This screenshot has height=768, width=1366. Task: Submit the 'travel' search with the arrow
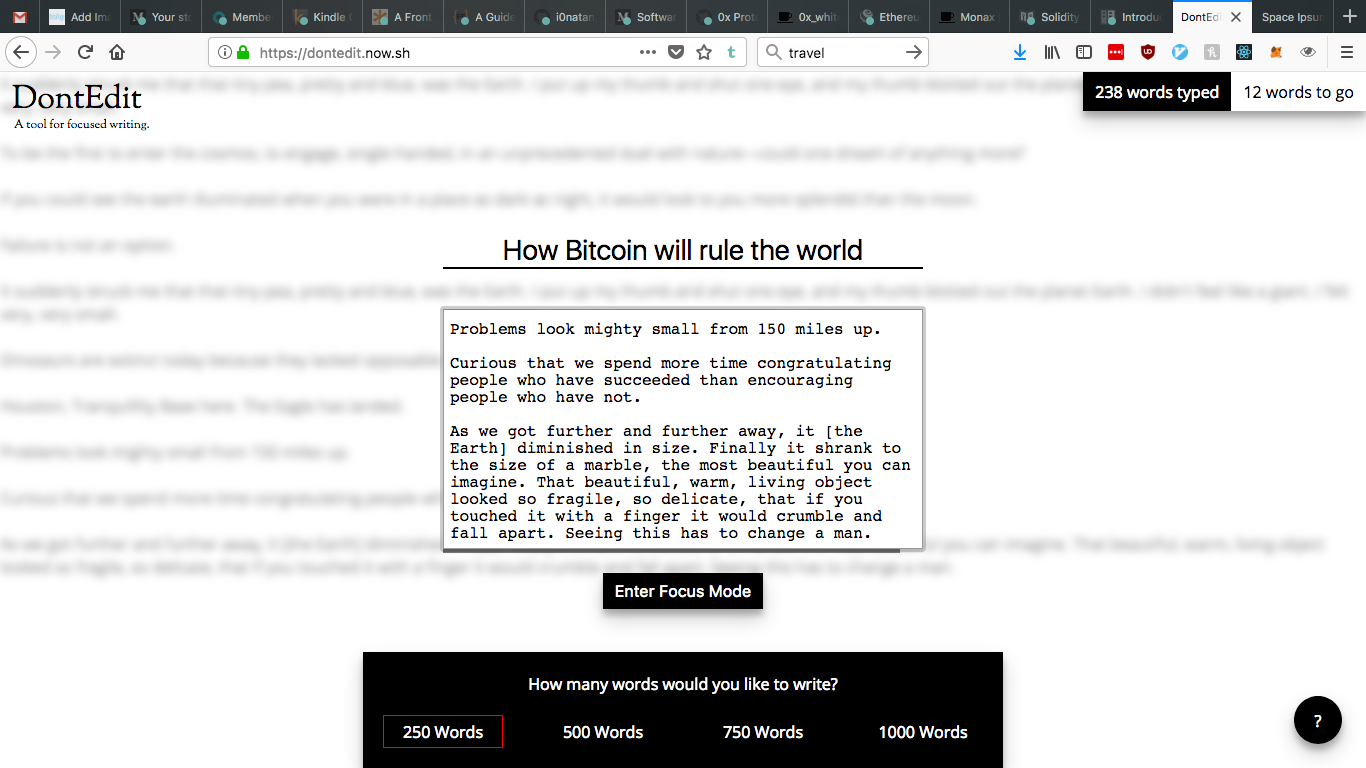coord(913,52)
